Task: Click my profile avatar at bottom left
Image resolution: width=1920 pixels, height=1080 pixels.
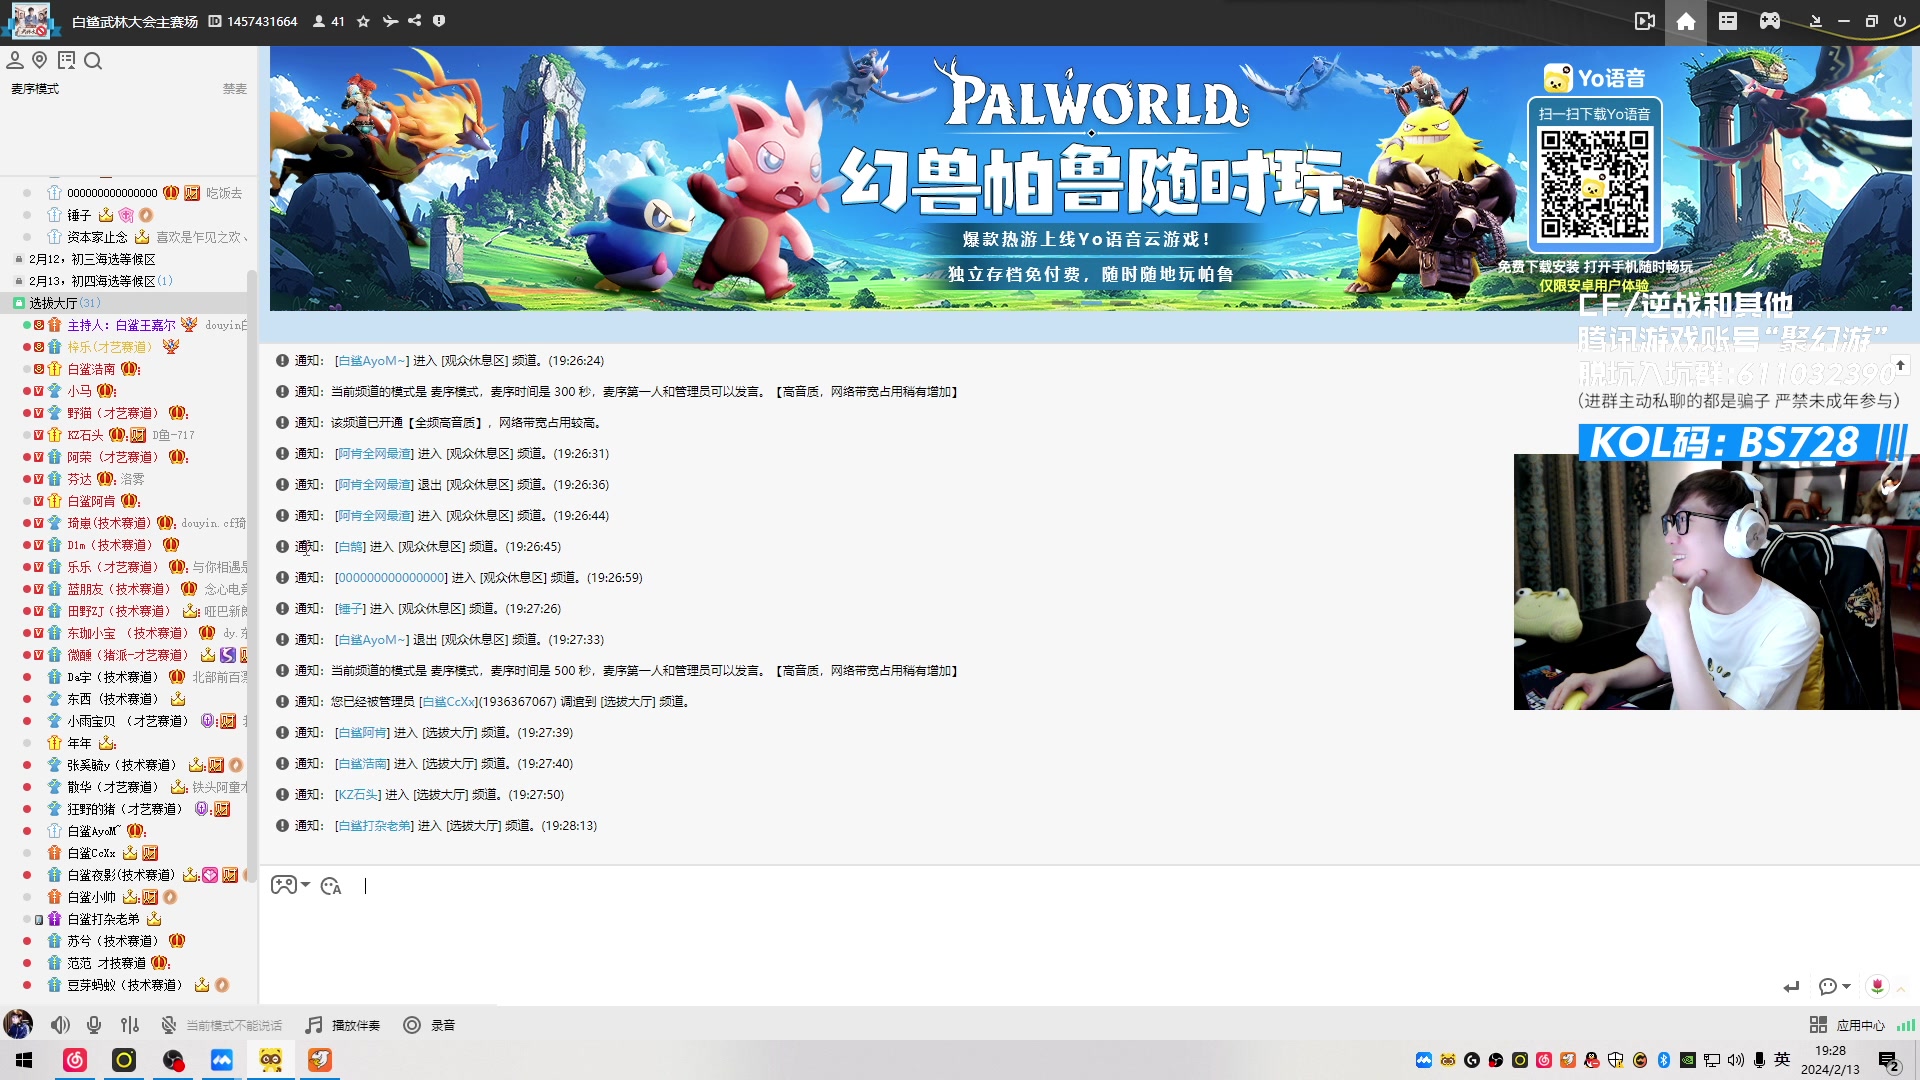Action: tap(18, 1024)
